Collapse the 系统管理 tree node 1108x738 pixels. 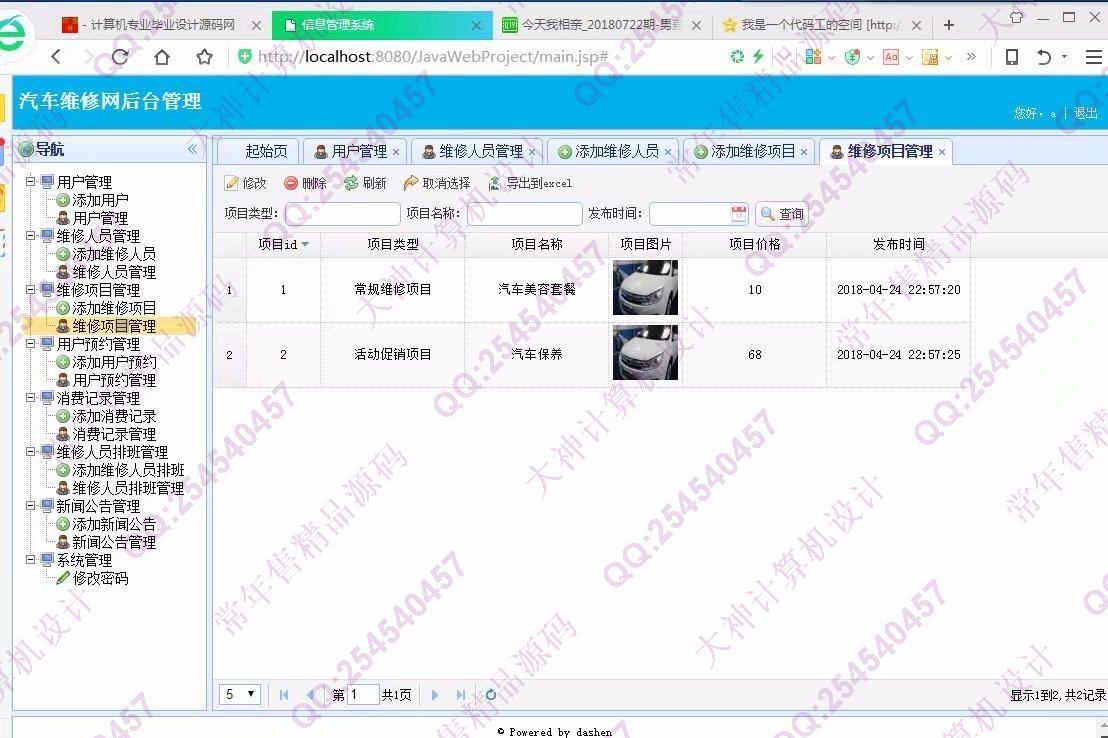(x=31, y=560)
